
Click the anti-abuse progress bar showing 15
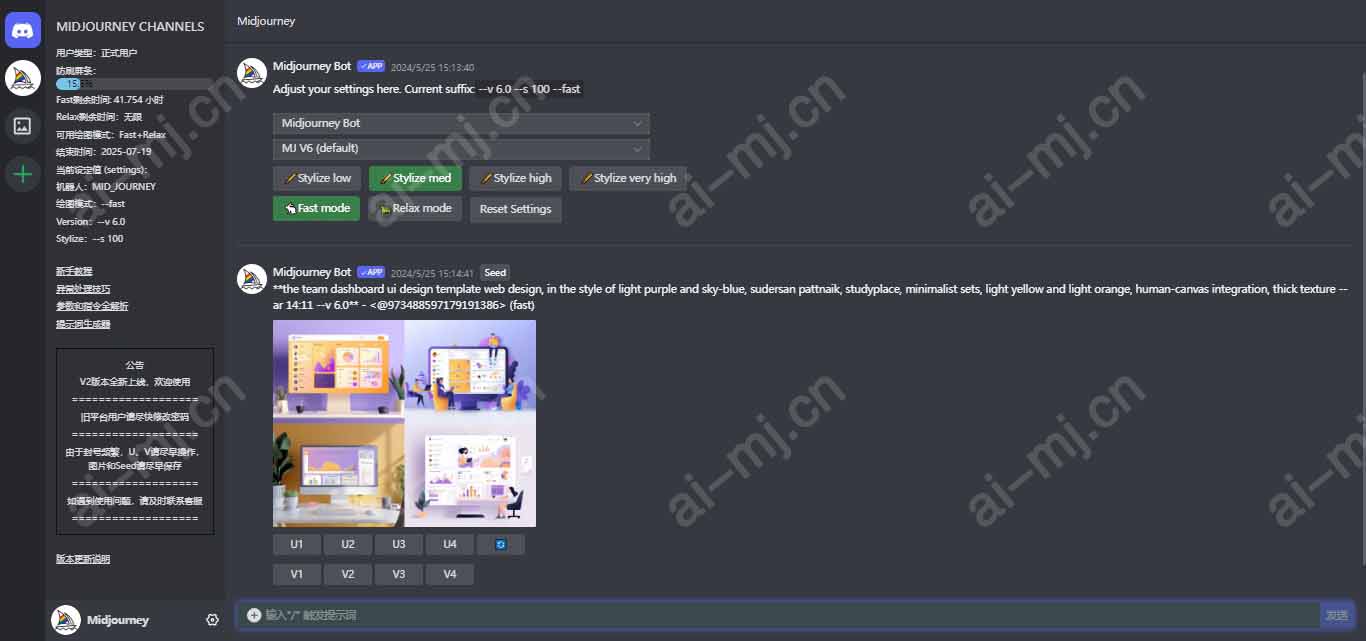[134, 85]
